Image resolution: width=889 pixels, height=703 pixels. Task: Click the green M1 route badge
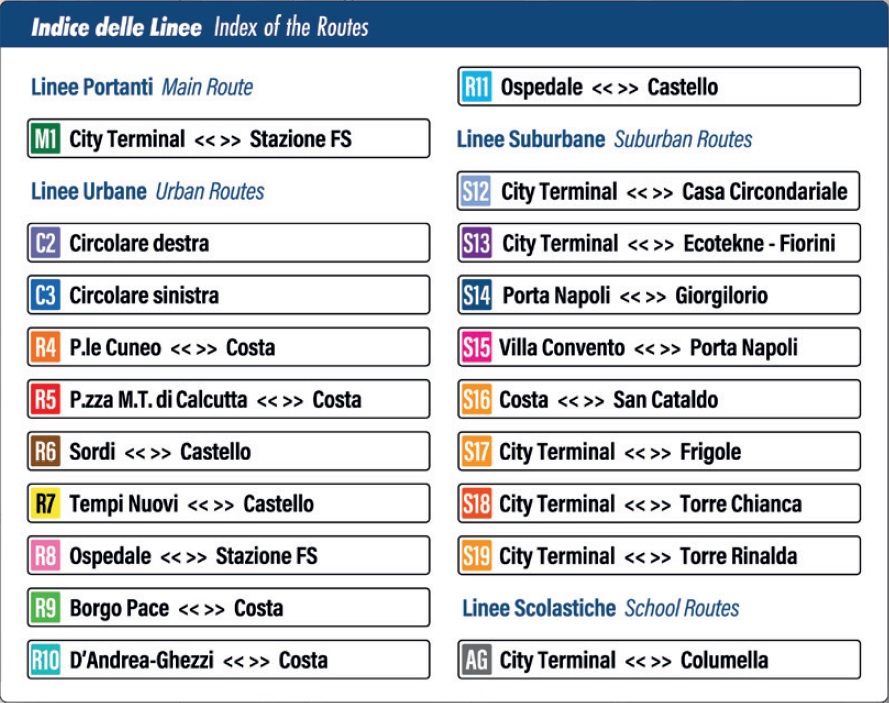pyautogui.click(x=46, y=139)
